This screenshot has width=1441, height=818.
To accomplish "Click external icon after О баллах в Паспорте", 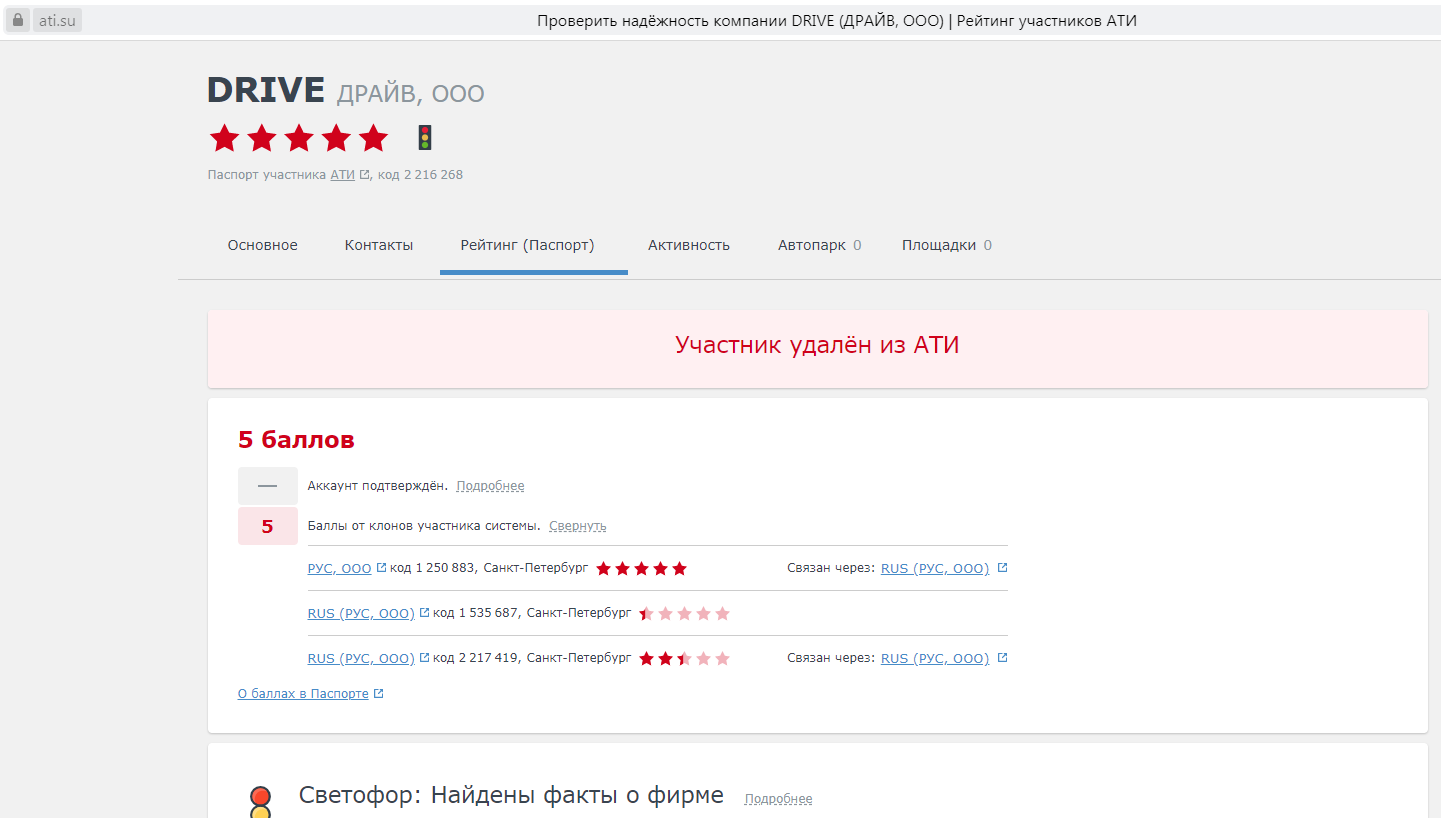I will coord(379,694).
